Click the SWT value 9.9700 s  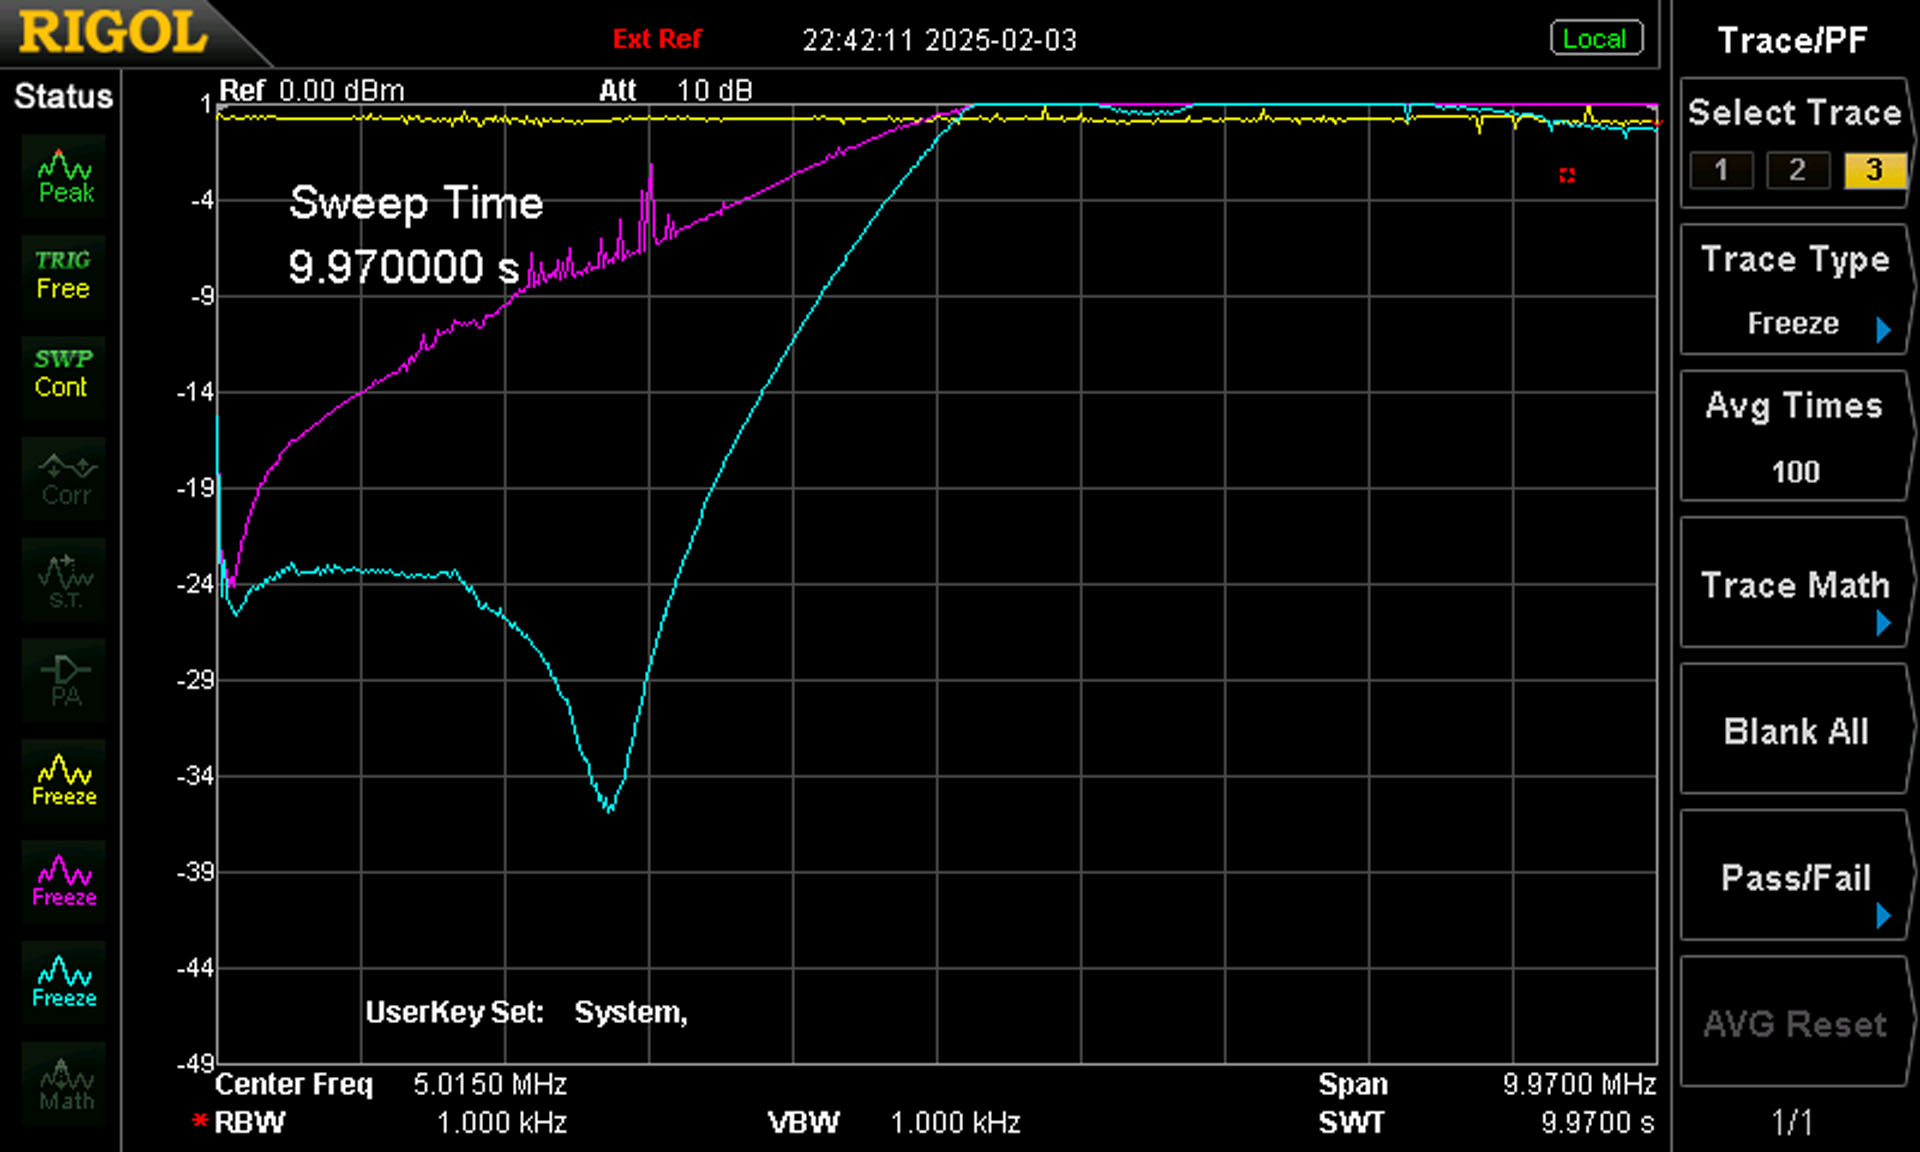point(1598,1122)
